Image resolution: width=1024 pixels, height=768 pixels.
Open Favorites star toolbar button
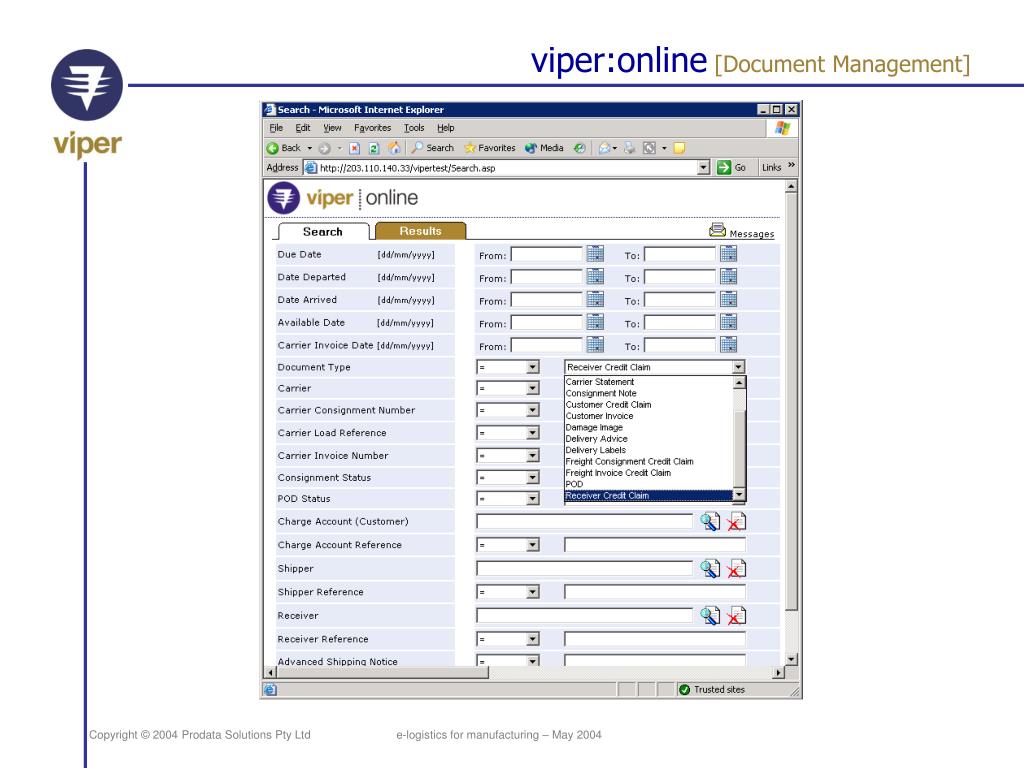pos(490,148)
